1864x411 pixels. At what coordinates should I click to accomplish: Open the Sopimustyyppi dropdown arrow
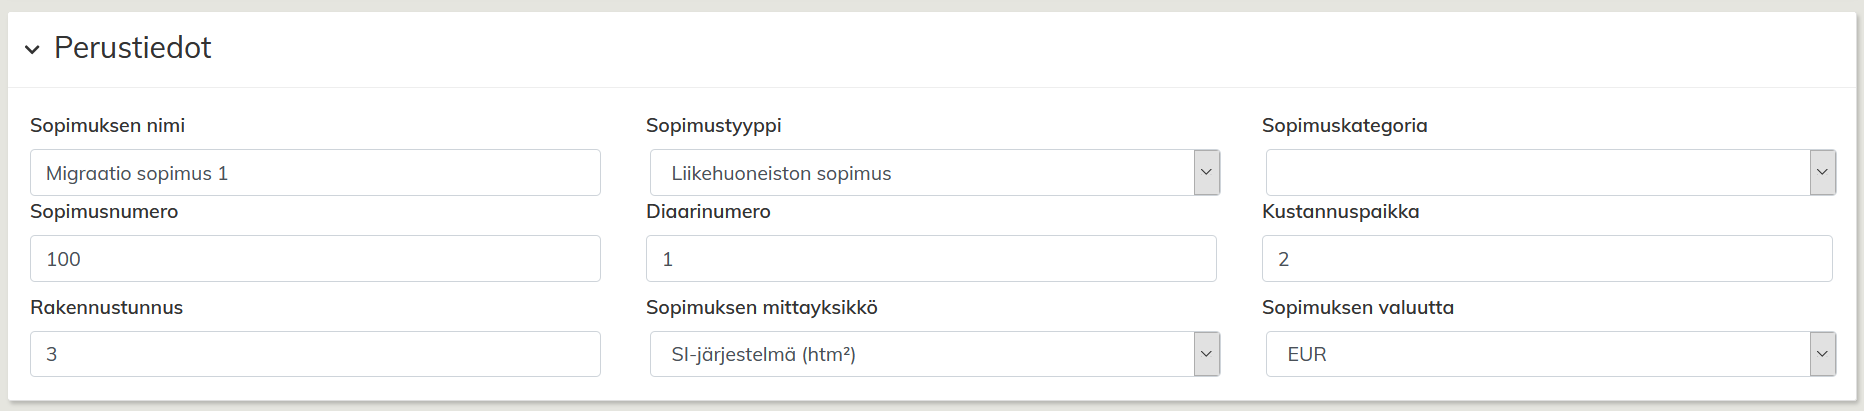[x=1206, y=173]
